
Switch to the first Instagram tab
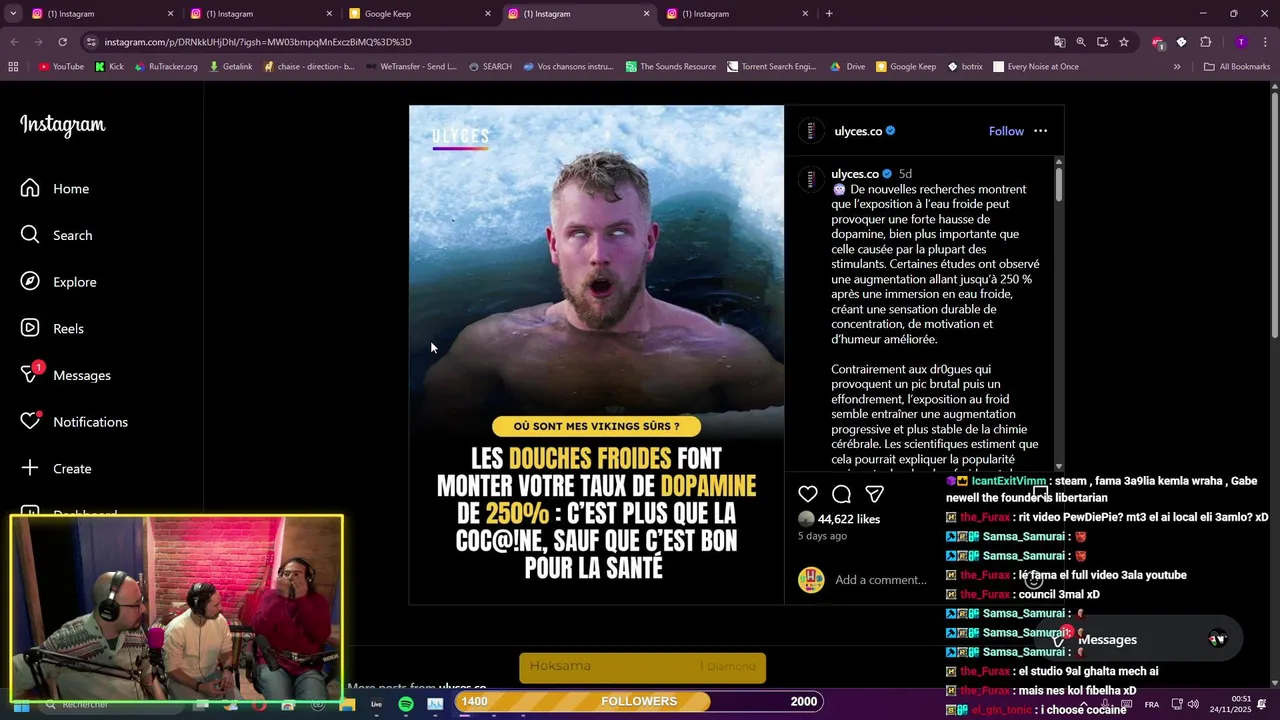click(100, 14)
